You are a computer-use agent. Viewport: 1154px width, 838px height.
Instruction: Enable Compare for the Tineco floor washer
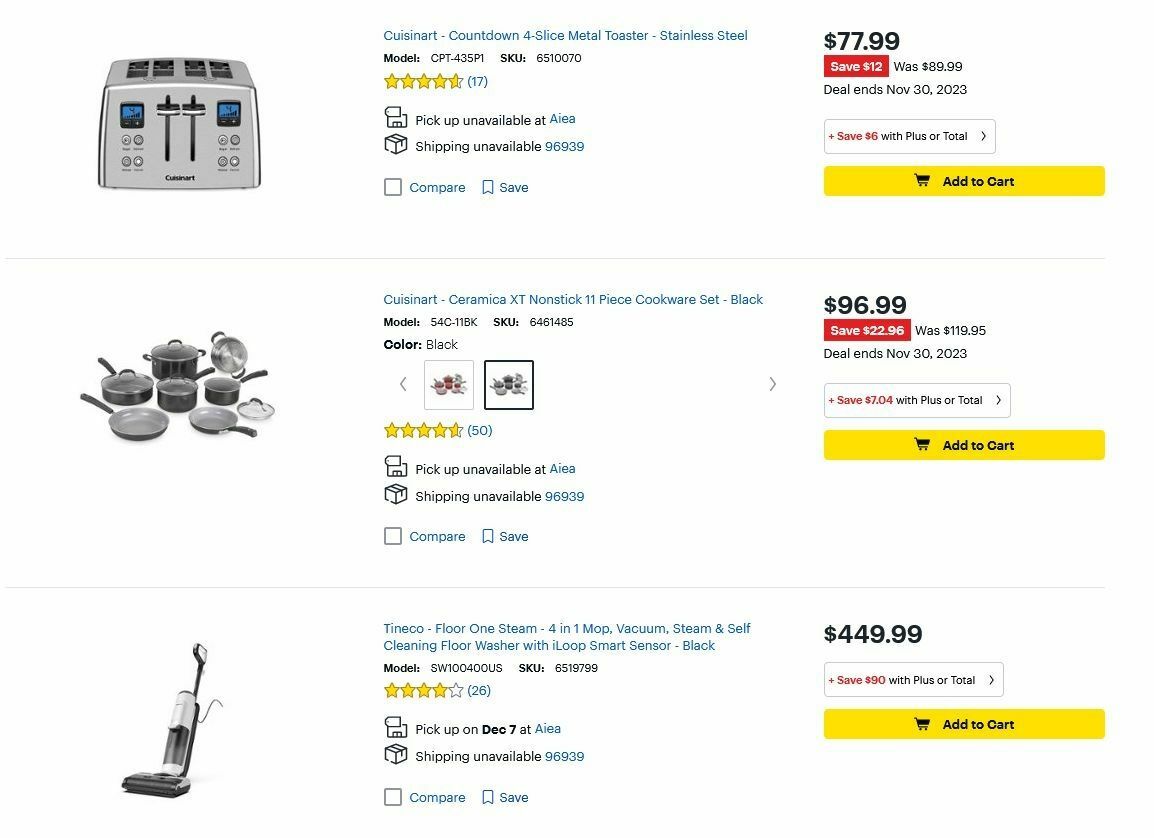(393, 797)
